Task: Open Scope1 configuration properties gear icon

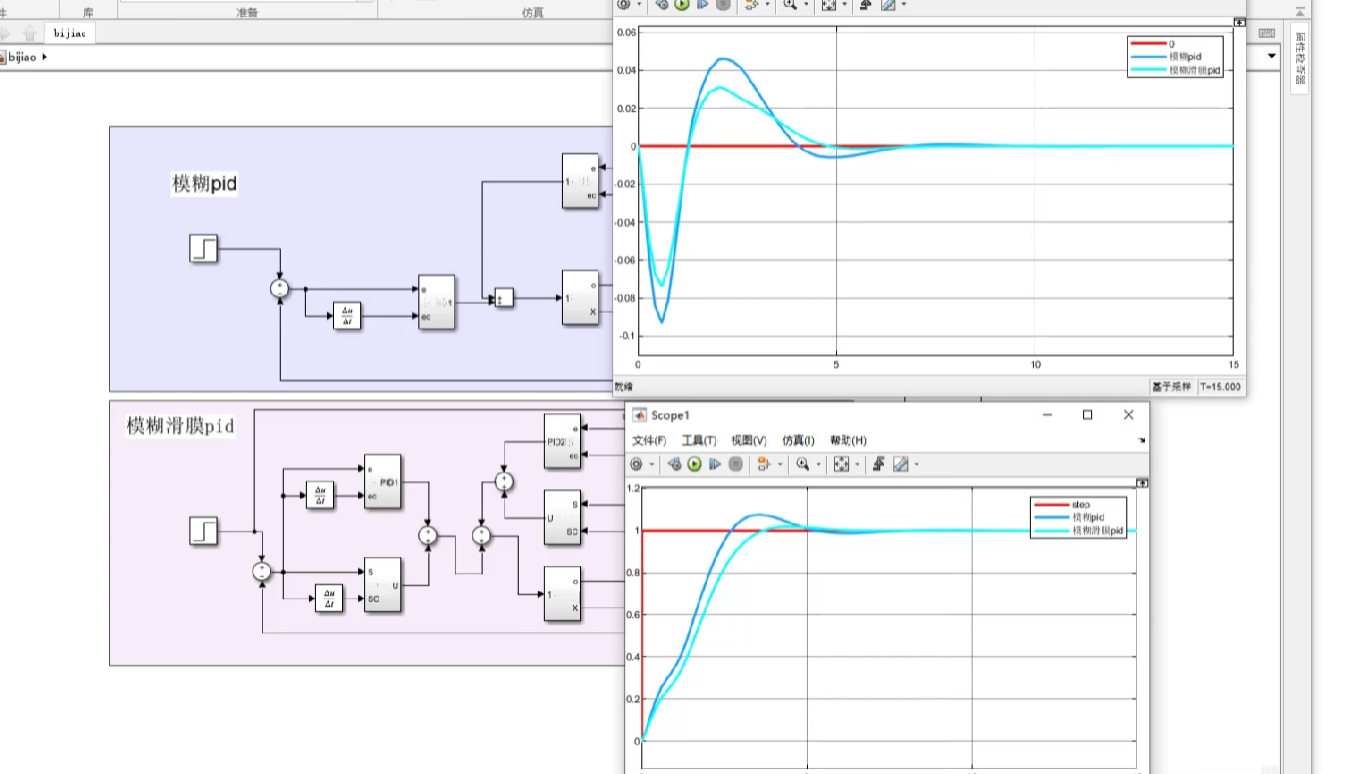Action: (636, 464)
